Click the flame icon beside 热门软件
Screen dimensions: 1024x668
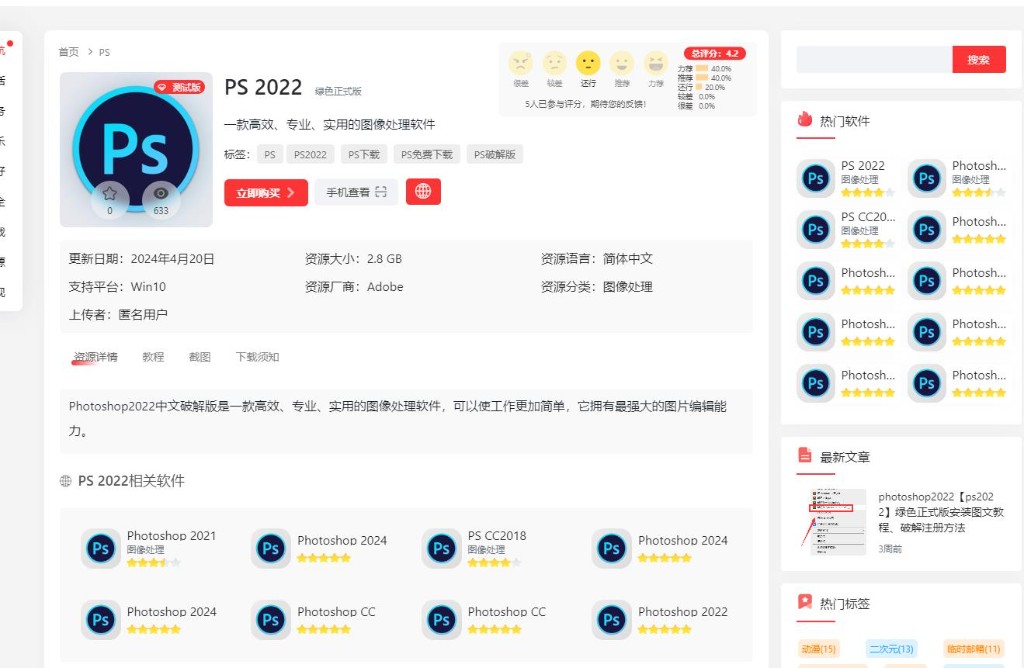[805, 119]
